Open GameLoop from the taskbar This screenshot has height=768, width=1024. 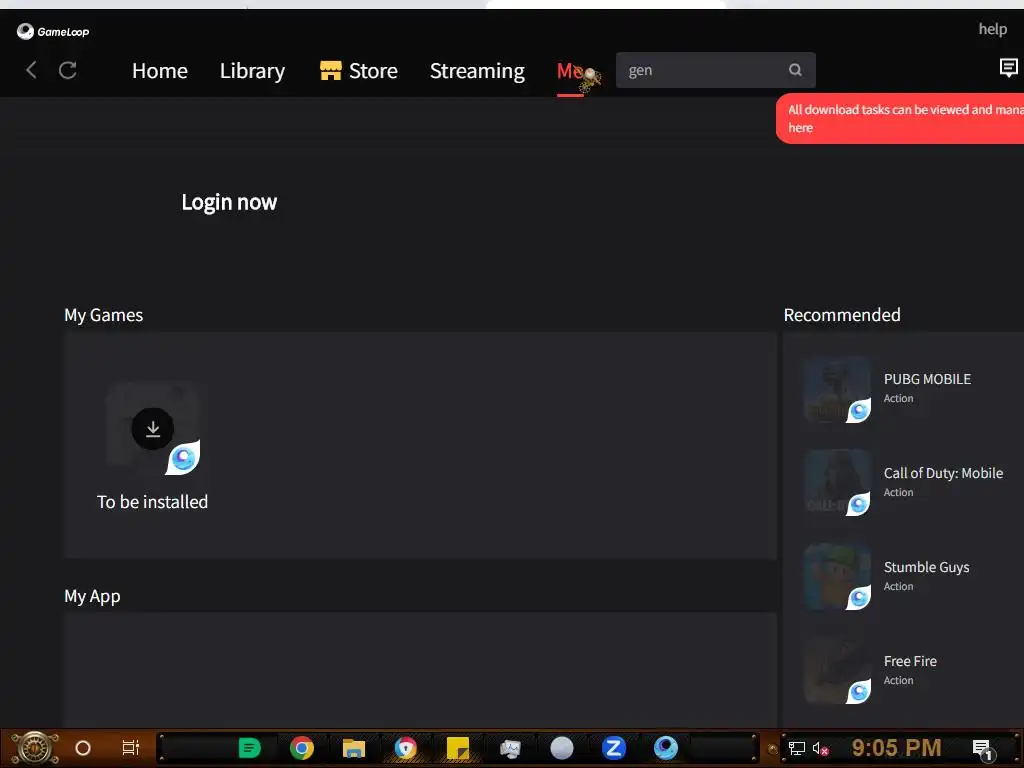[x=665, y=748]
